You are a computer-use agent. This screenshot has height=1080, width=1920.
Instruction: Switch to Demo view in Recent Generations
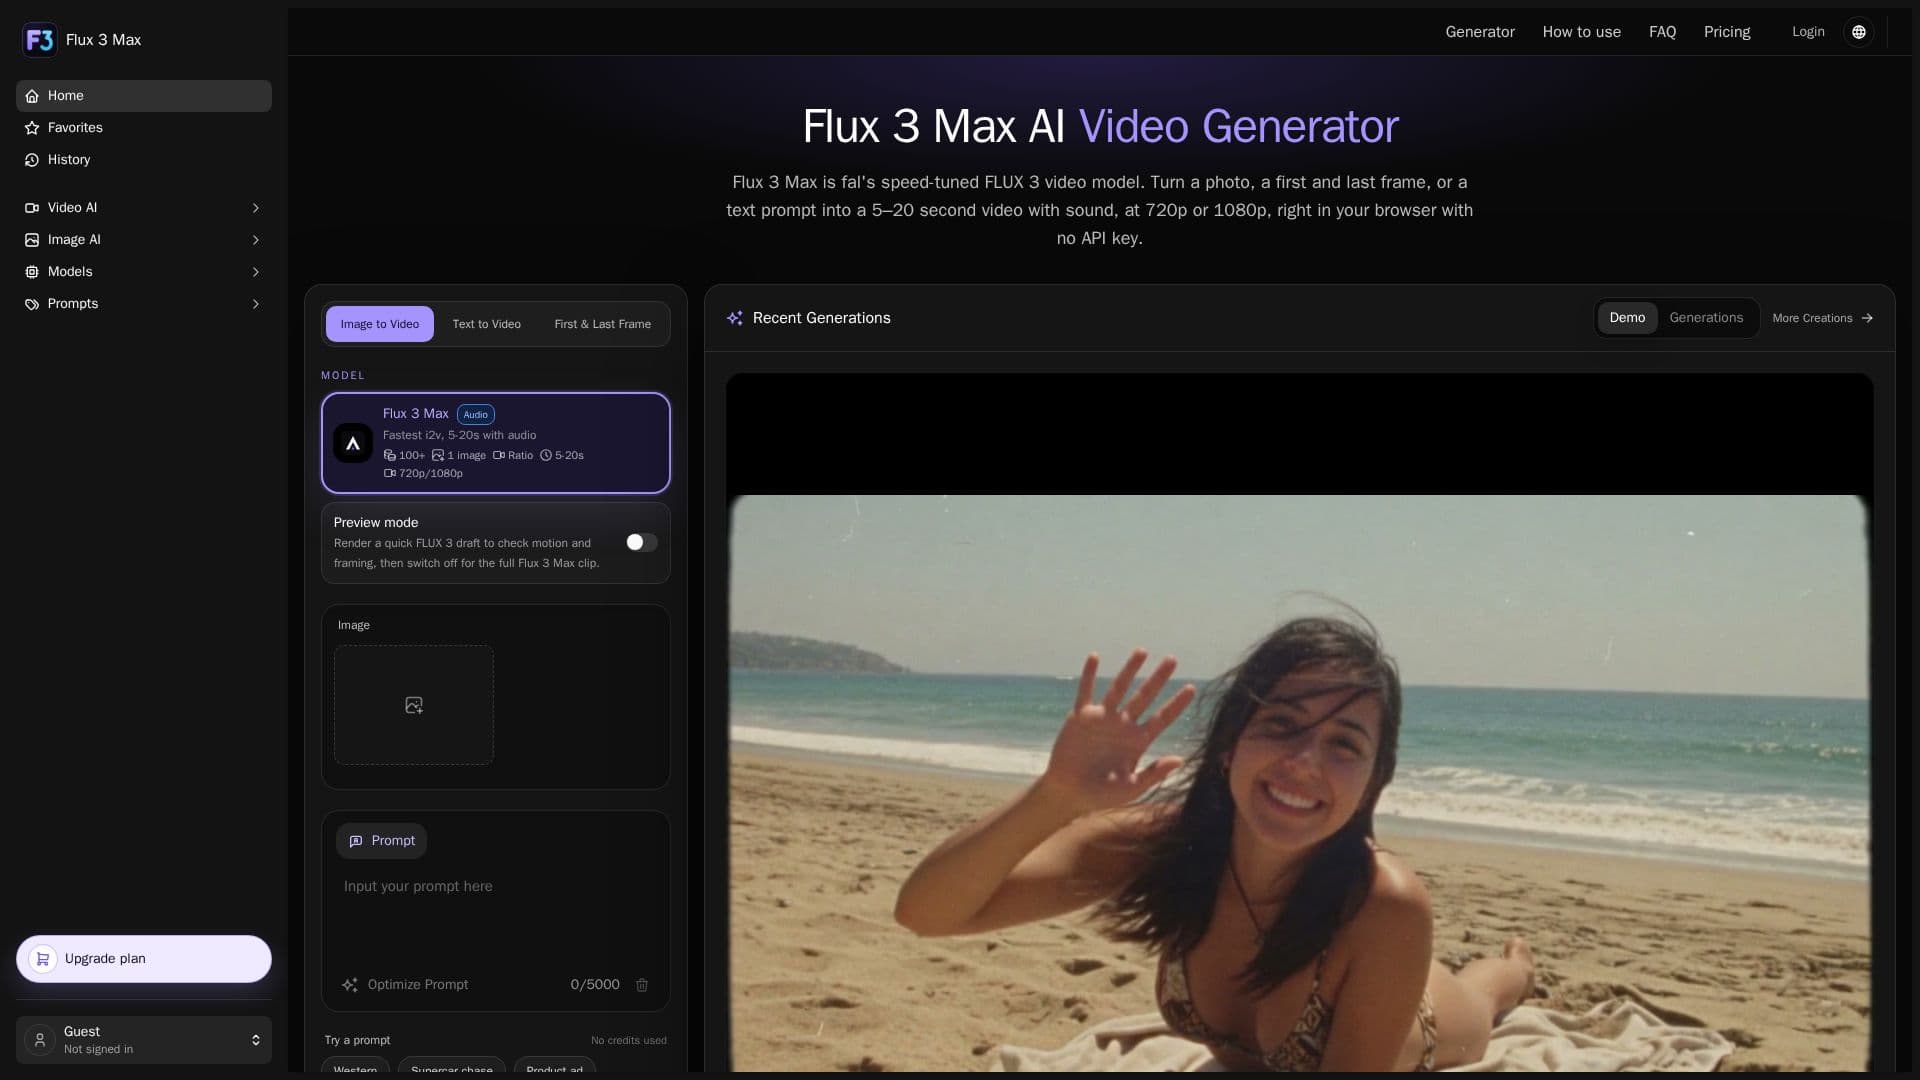1627,318
